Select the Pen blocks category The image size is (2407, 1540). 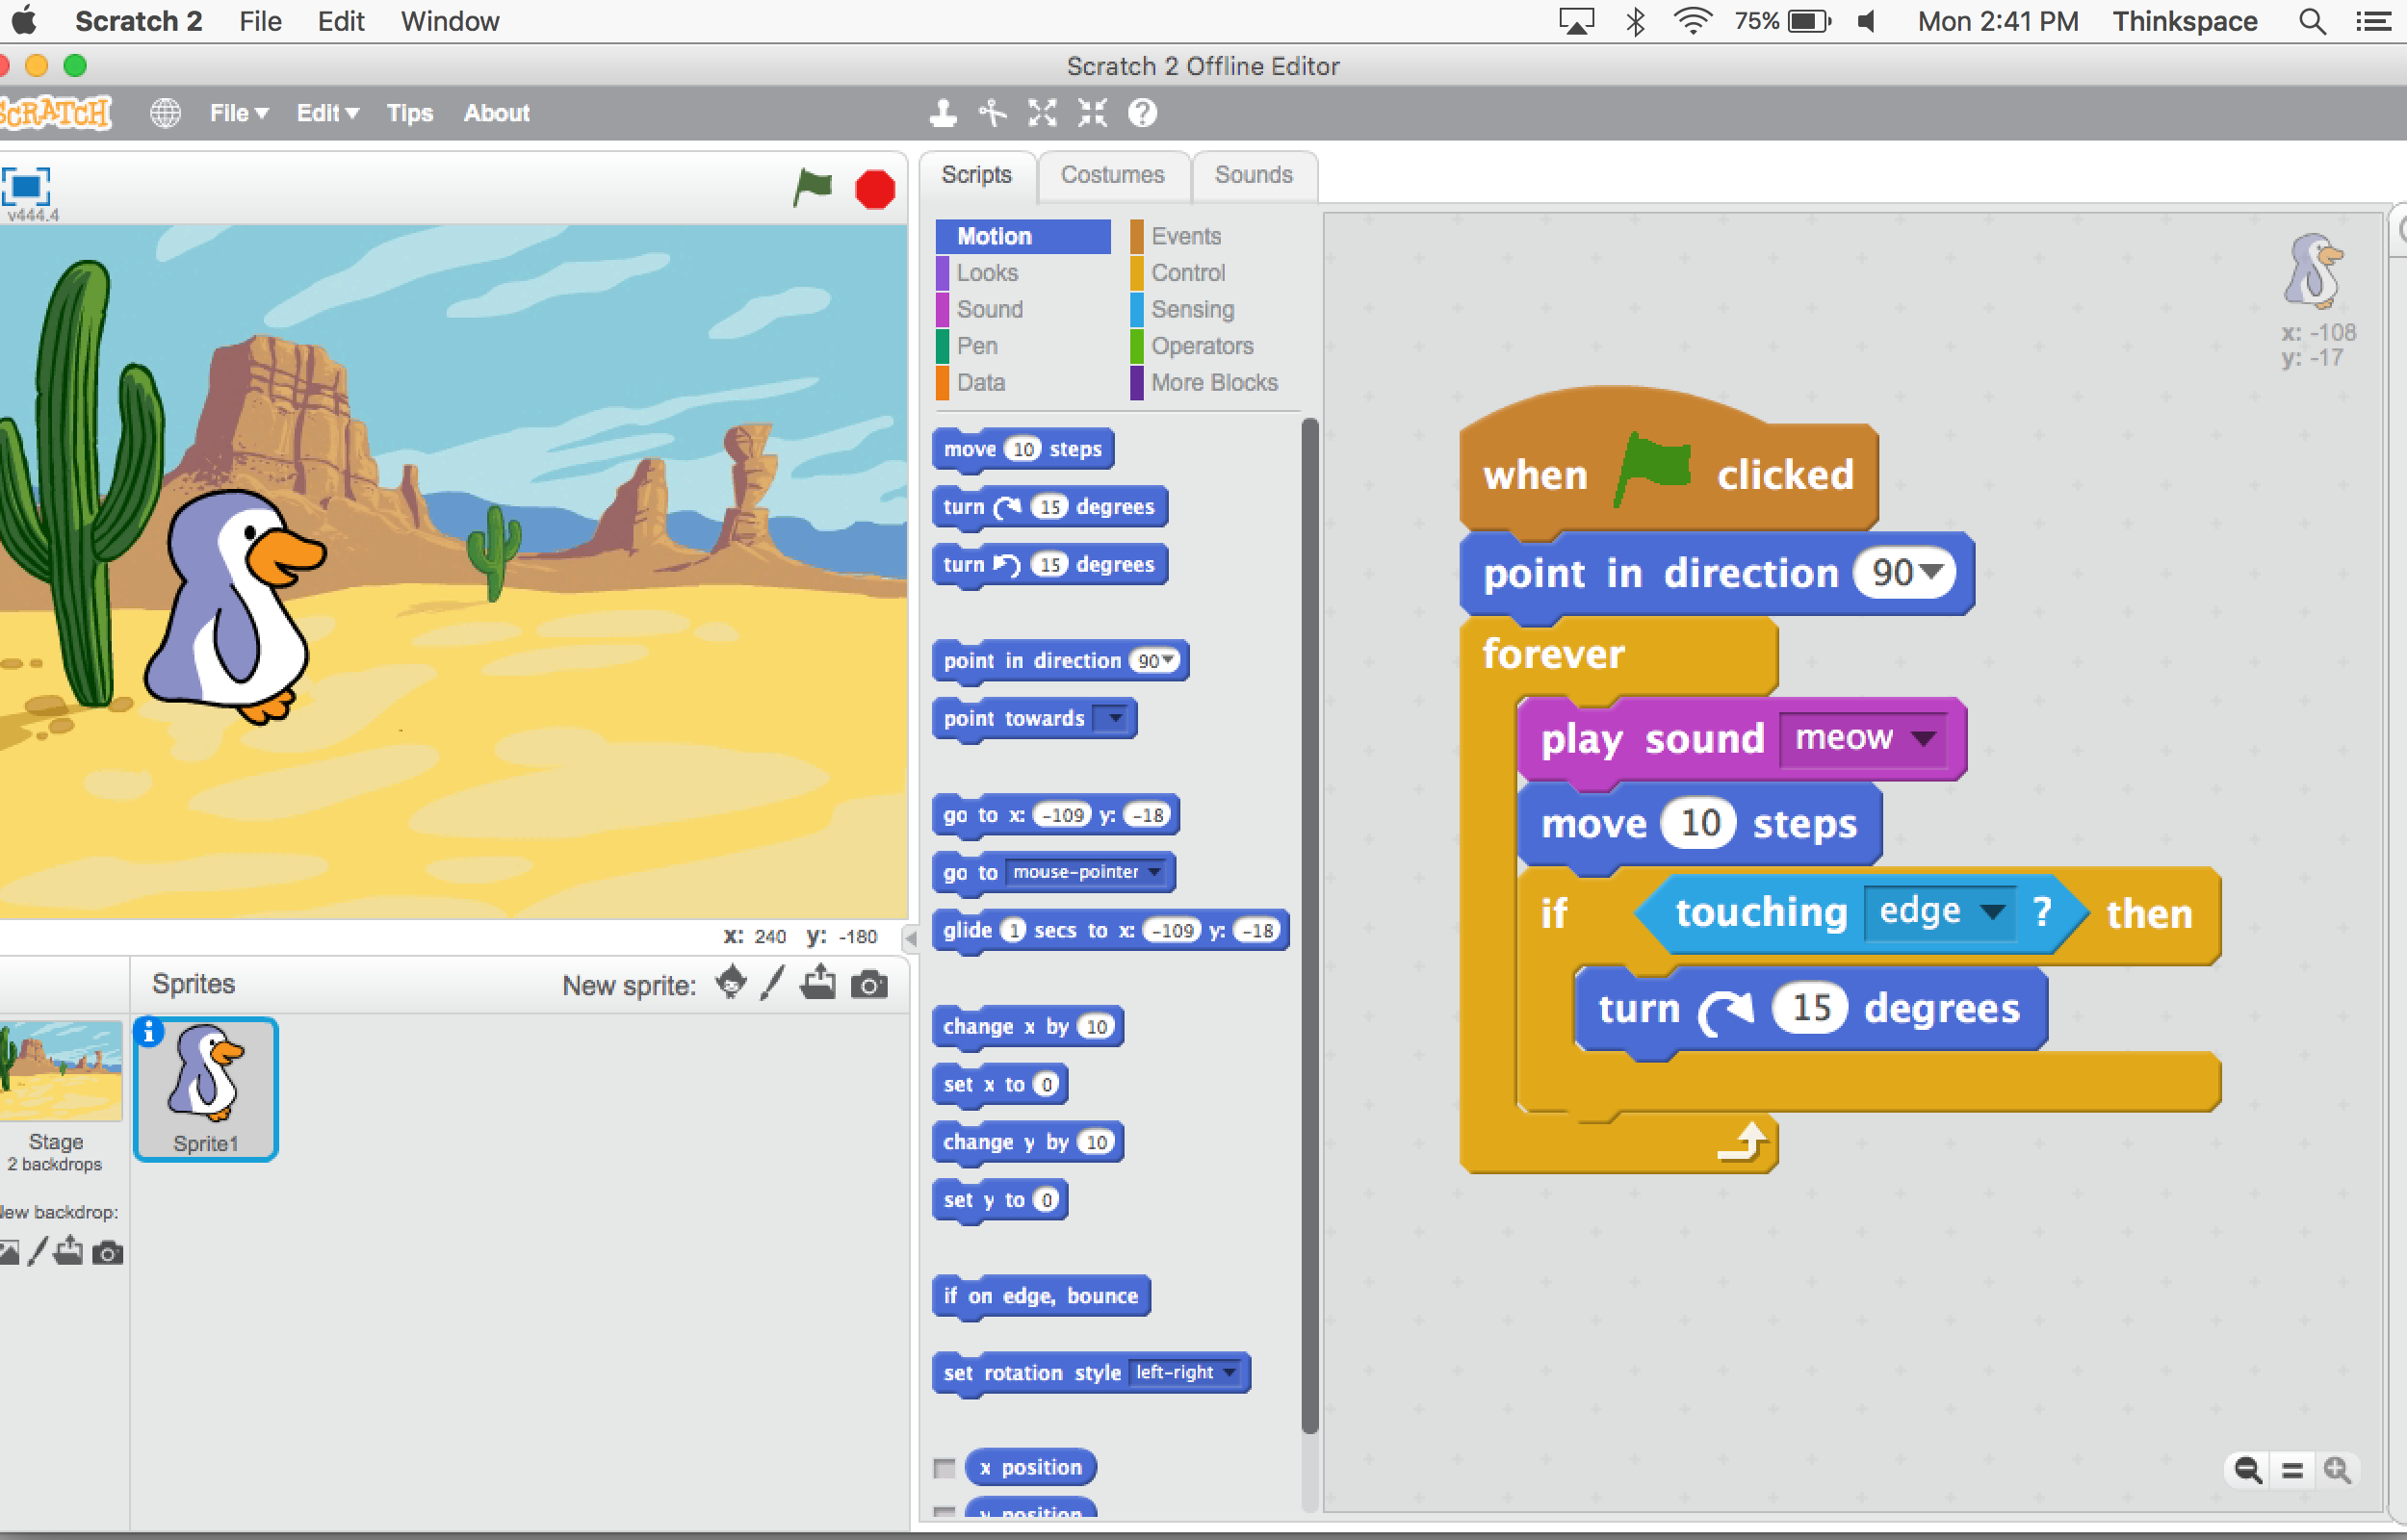(979, 346)
